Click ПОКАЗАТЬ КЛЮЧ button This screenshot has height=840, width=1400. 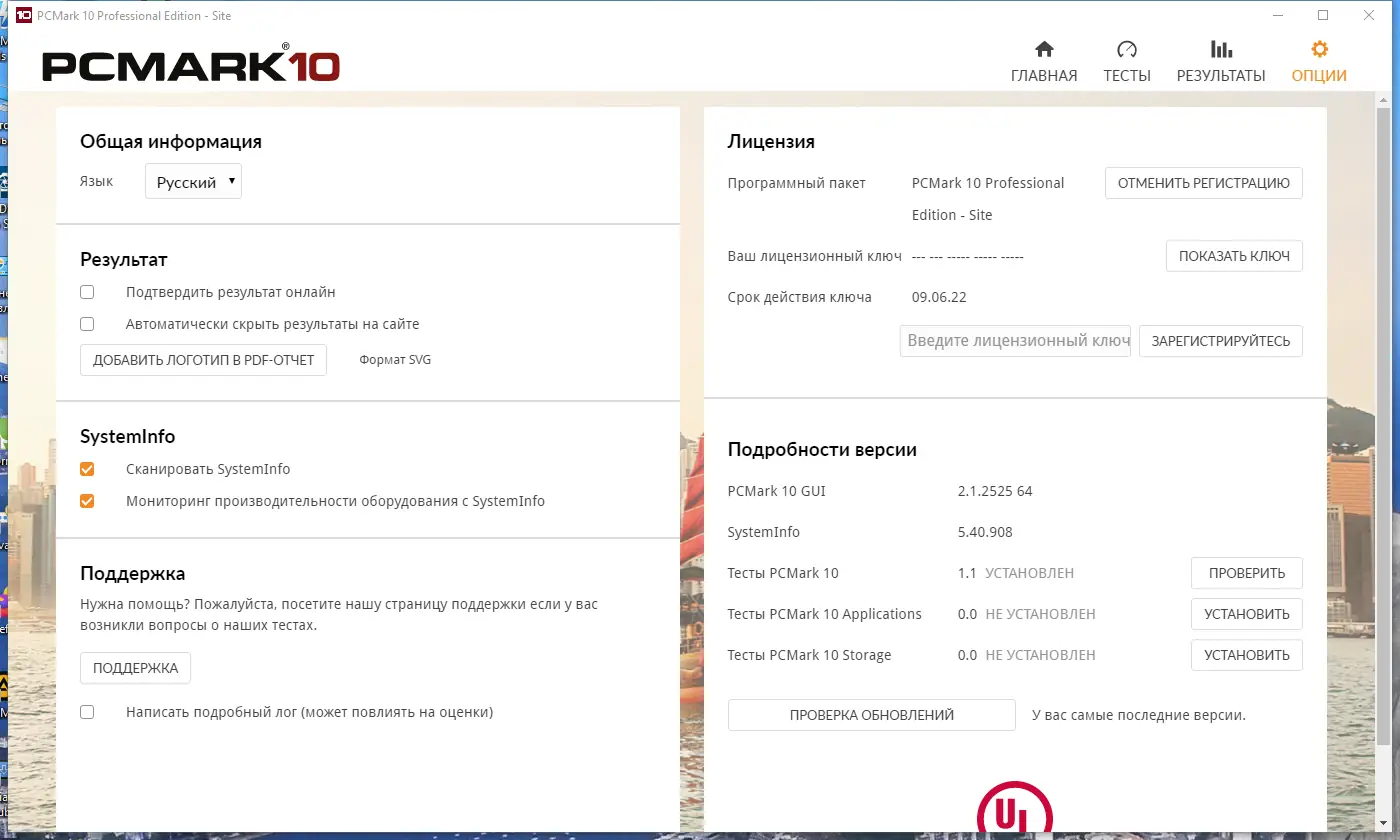[x=1234, y=256]
